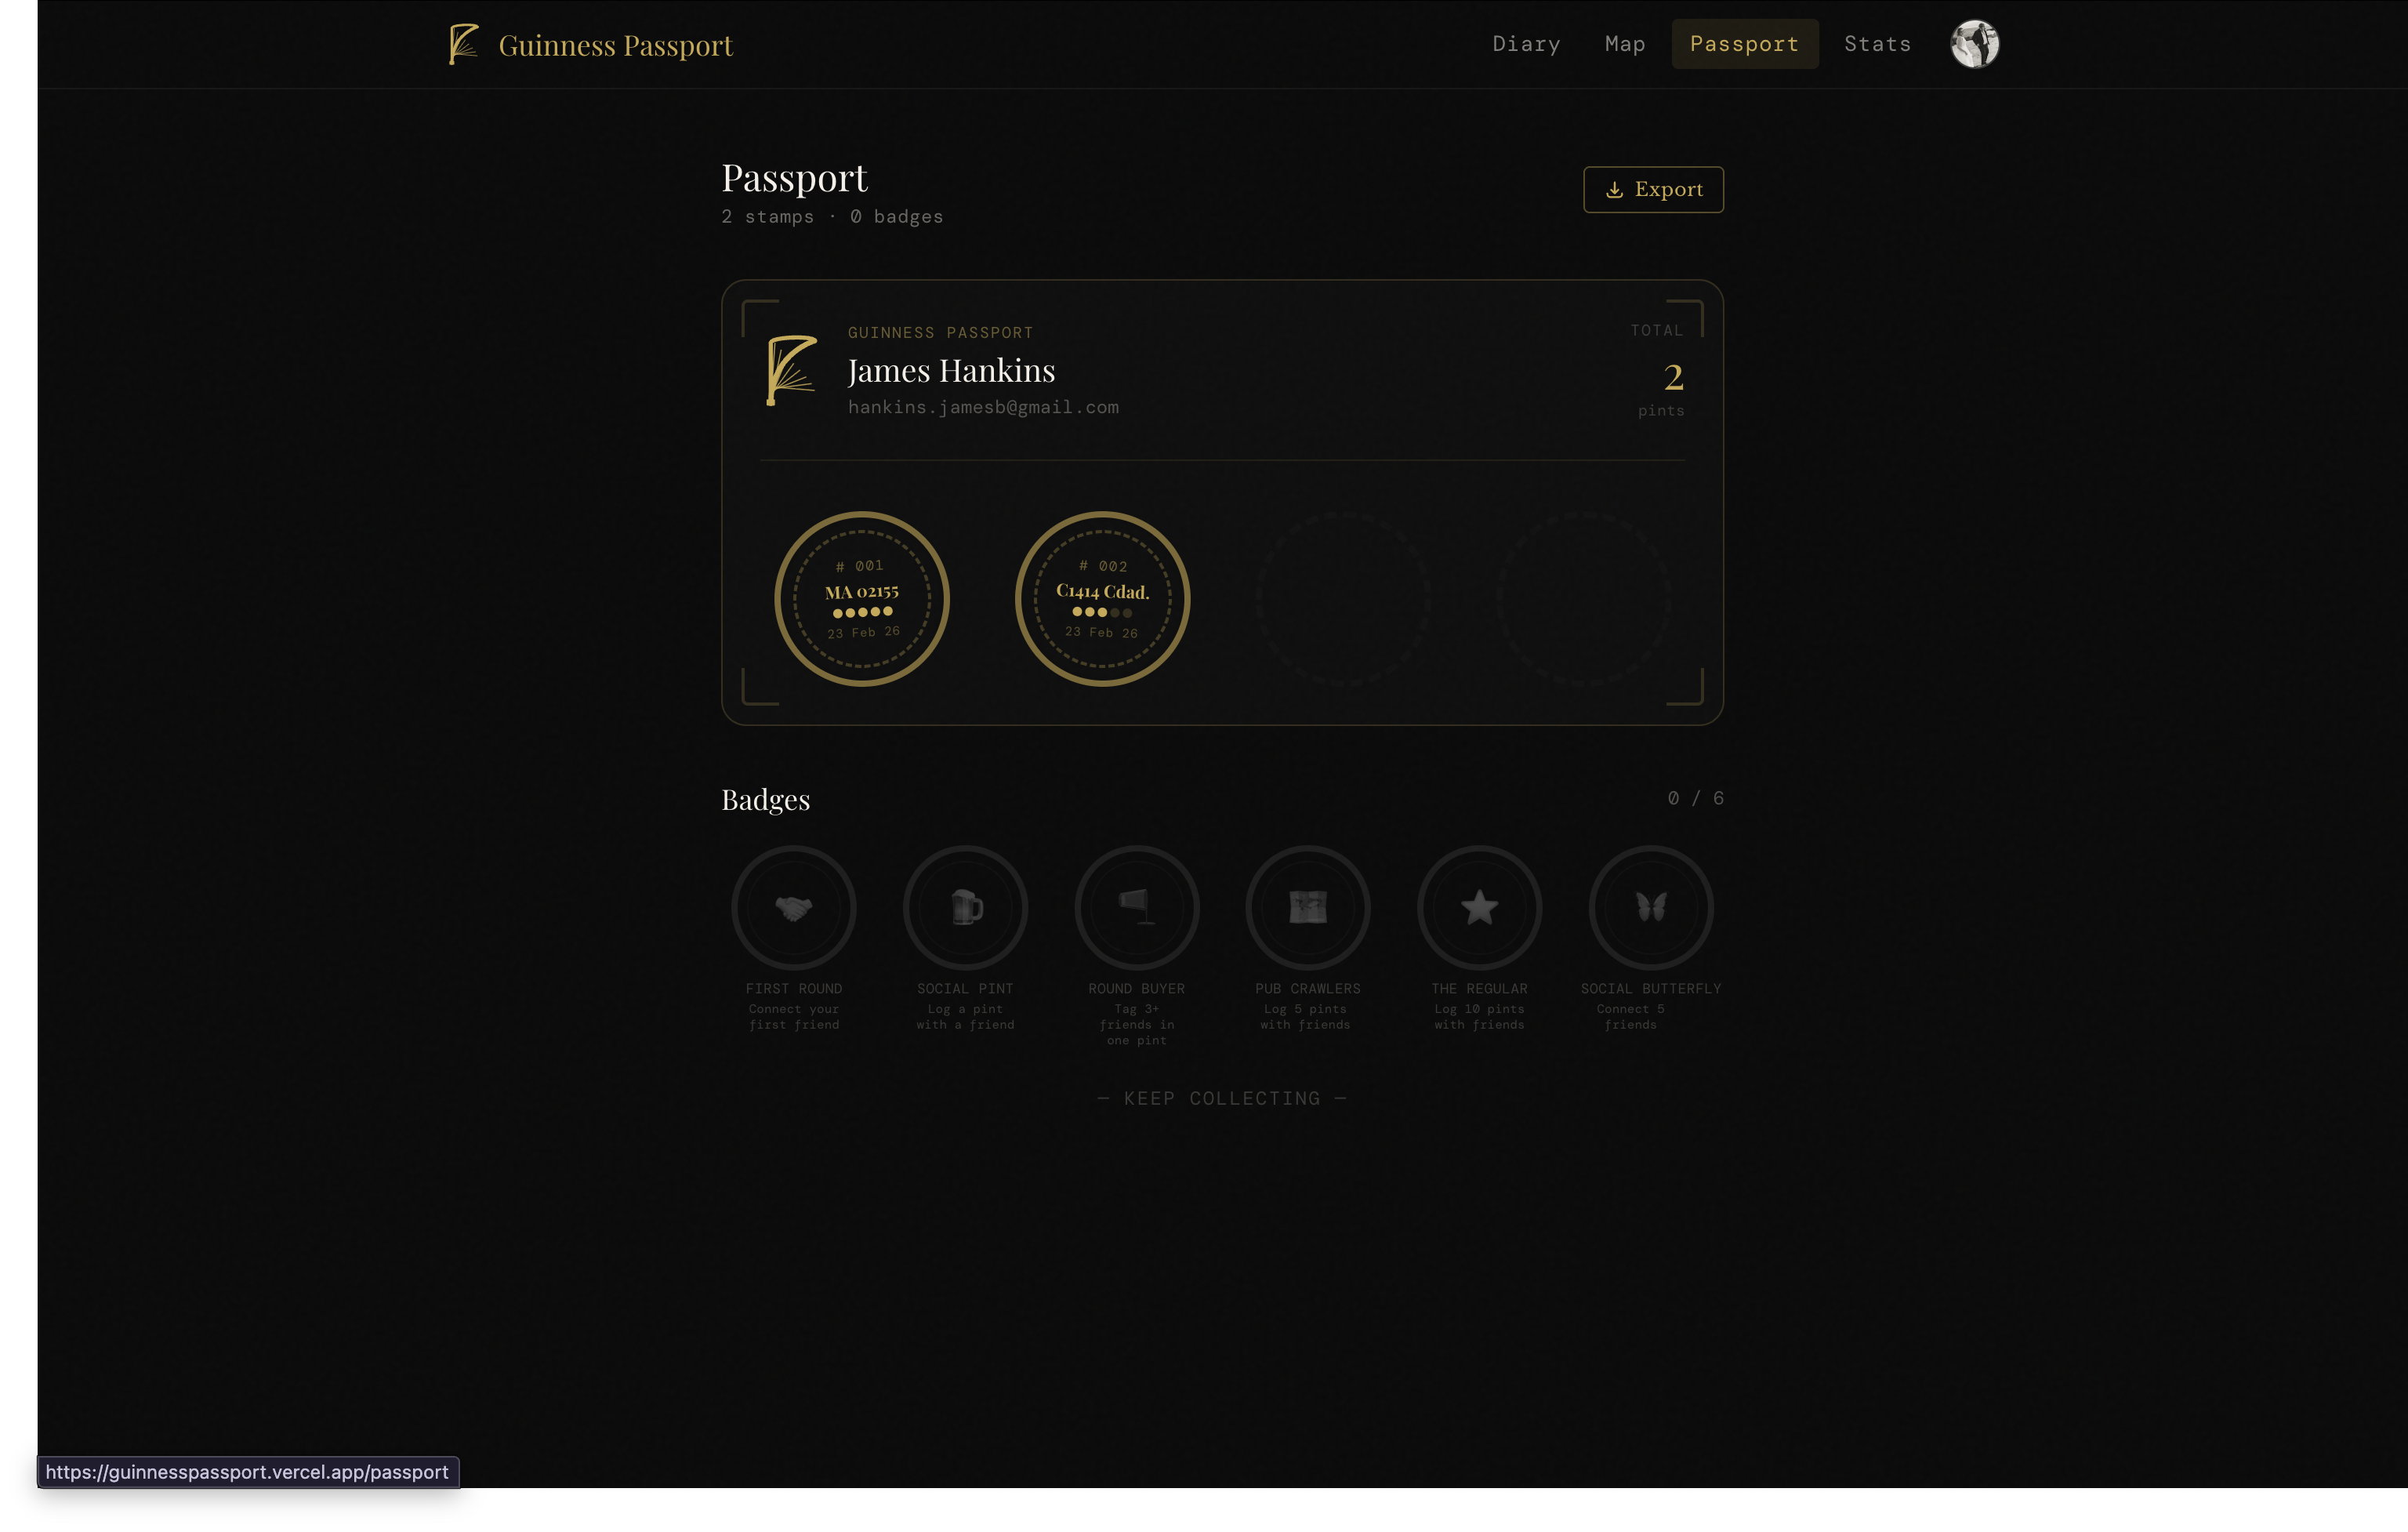Open stamp #002 C1414 Cdad.
The height and width of the screenshot is (1532, 2408).
pos(1102,598)
